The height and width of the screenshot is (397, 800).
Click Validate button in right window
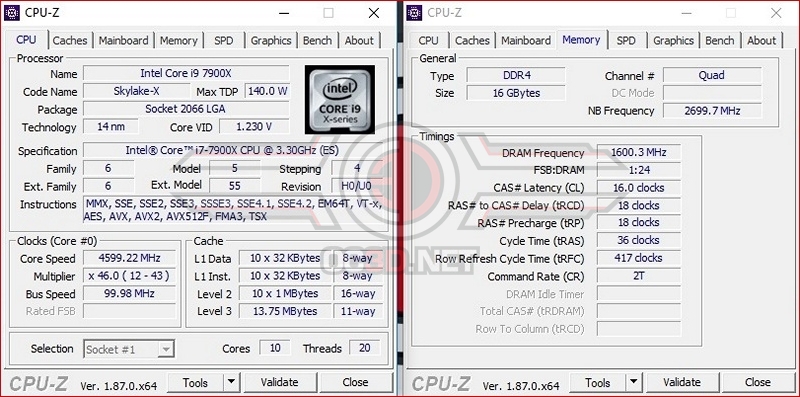click(682, 382)
